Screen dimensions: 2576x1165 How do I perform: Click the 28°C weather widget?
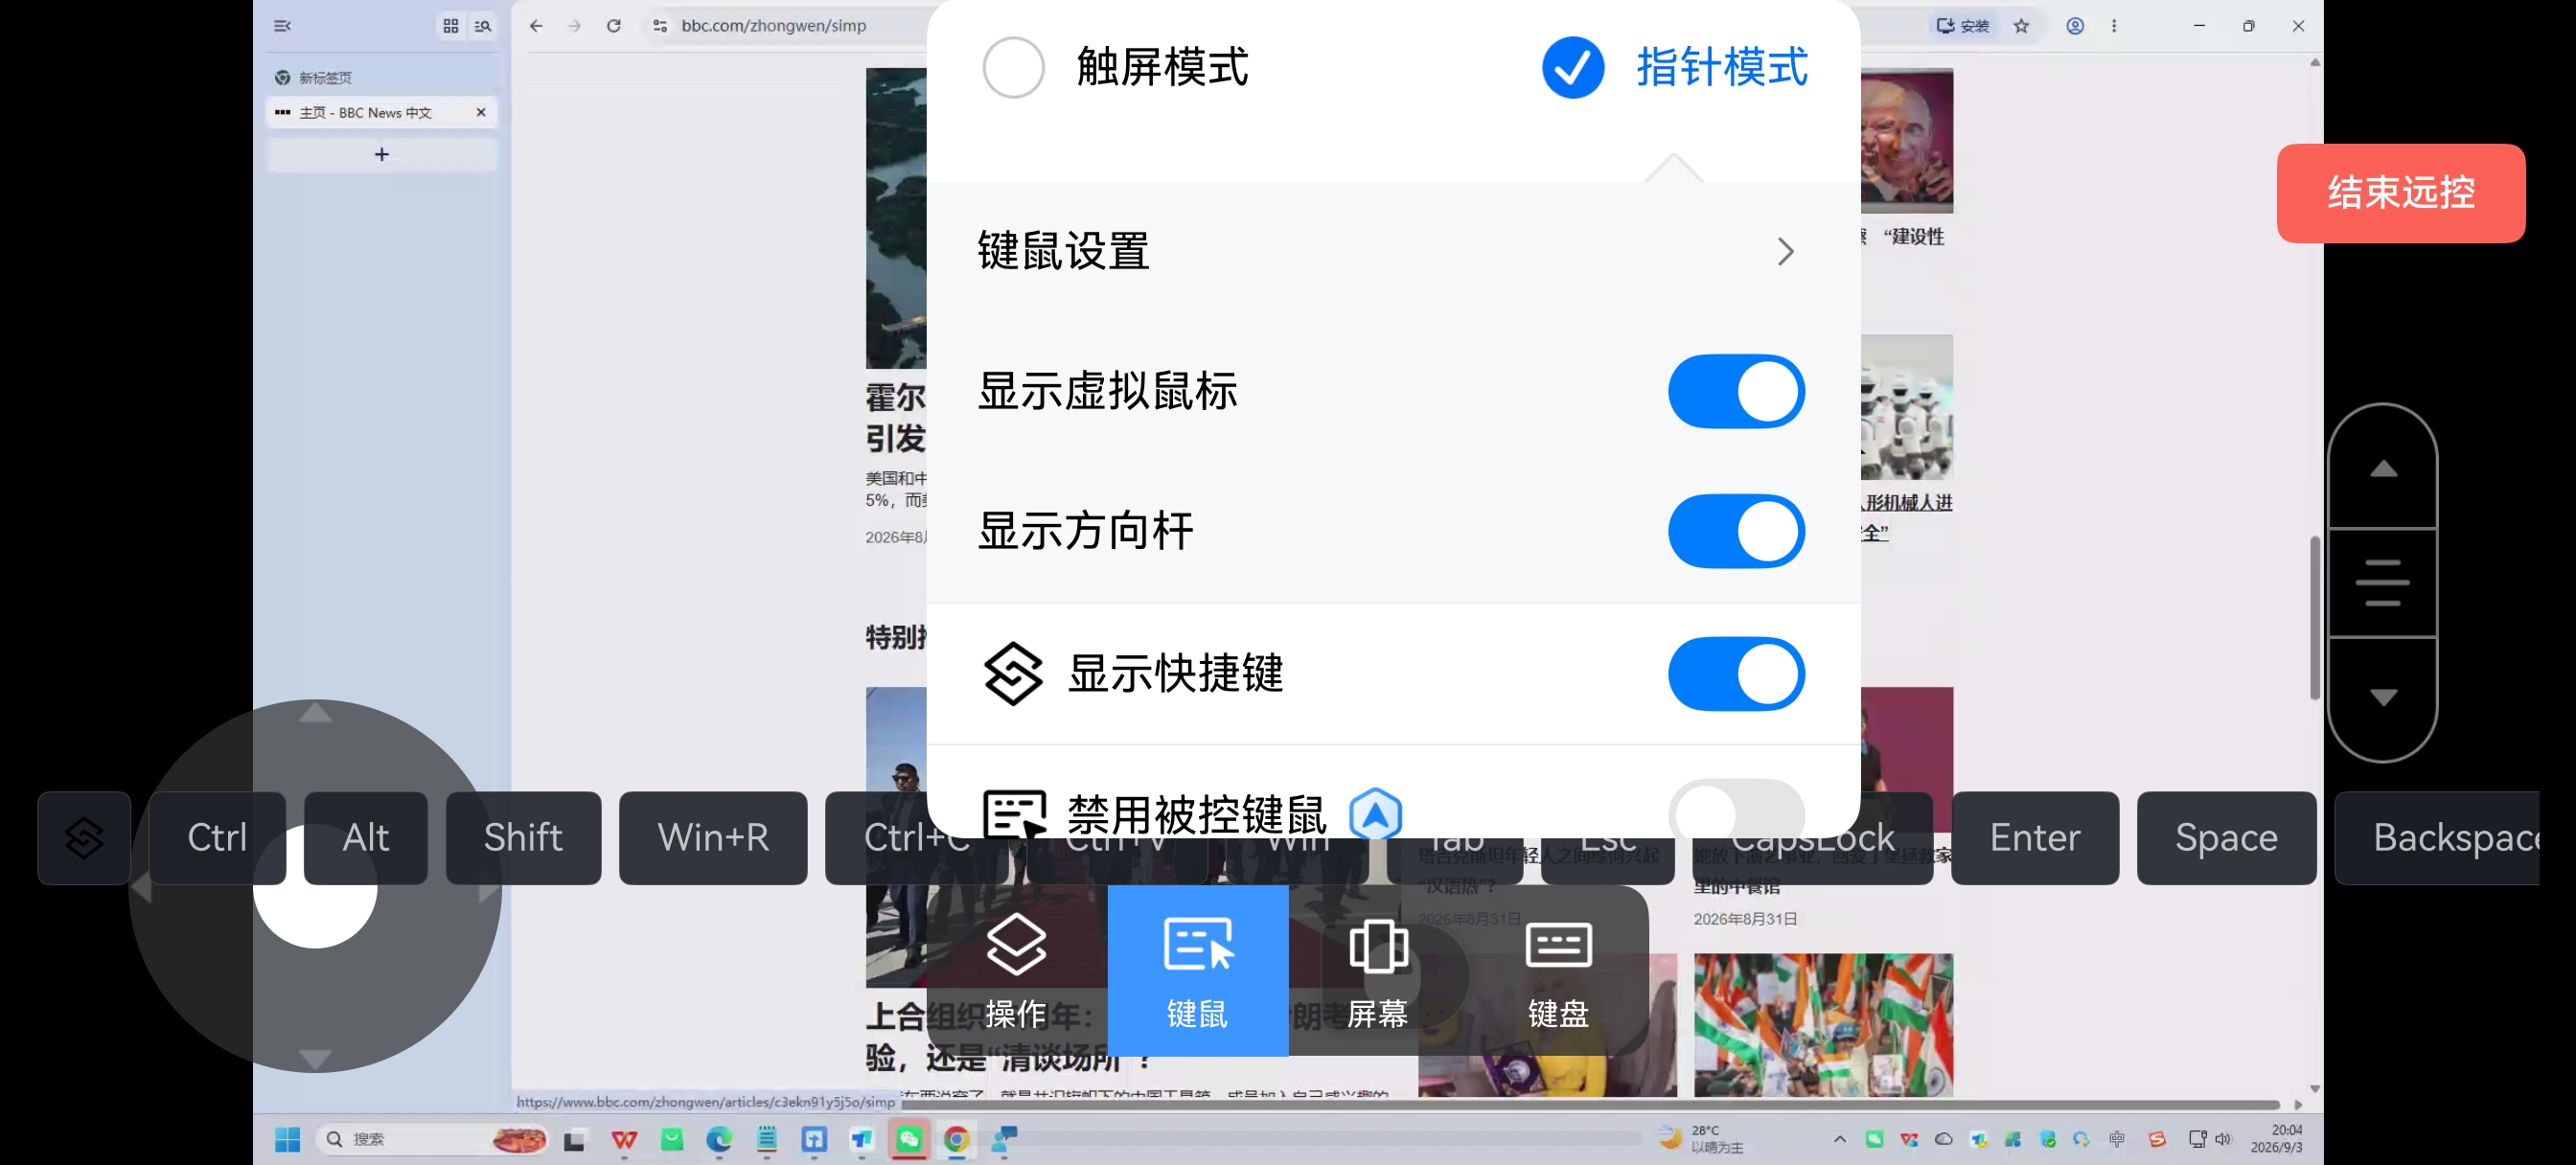click(1703, 1139)
